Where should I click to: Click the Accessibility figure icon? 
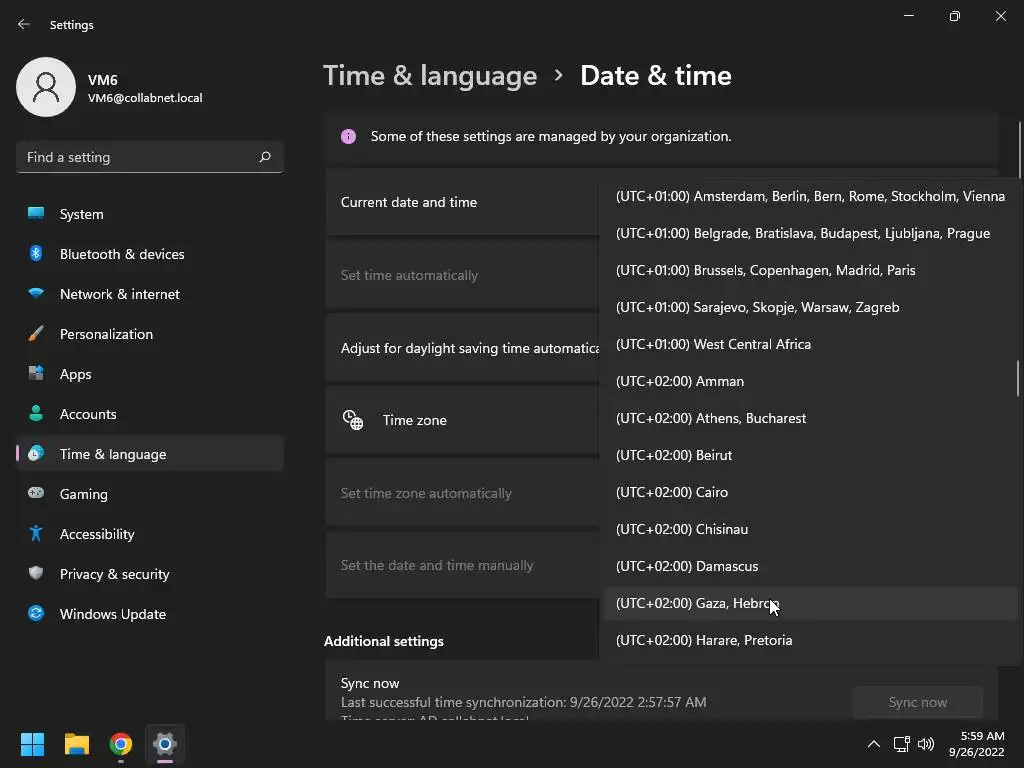[36, 534]
